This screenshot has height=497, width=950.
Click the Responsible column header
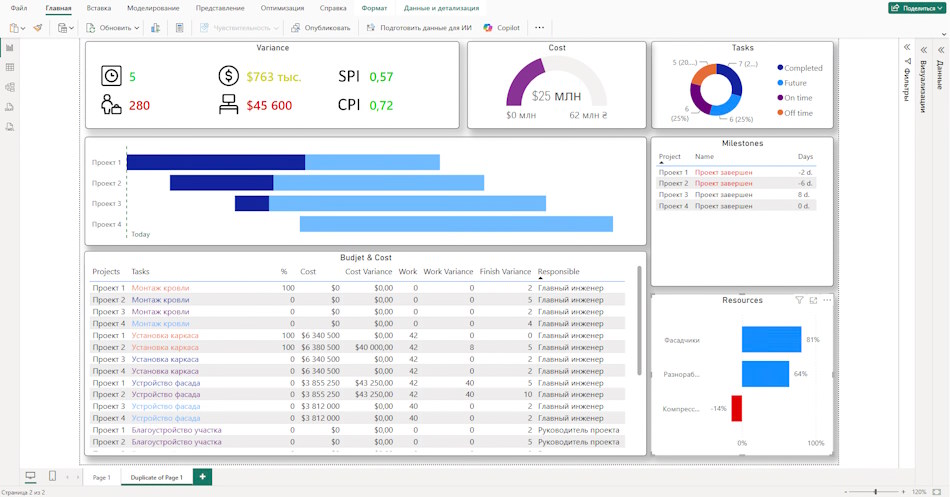click(559, 272)
